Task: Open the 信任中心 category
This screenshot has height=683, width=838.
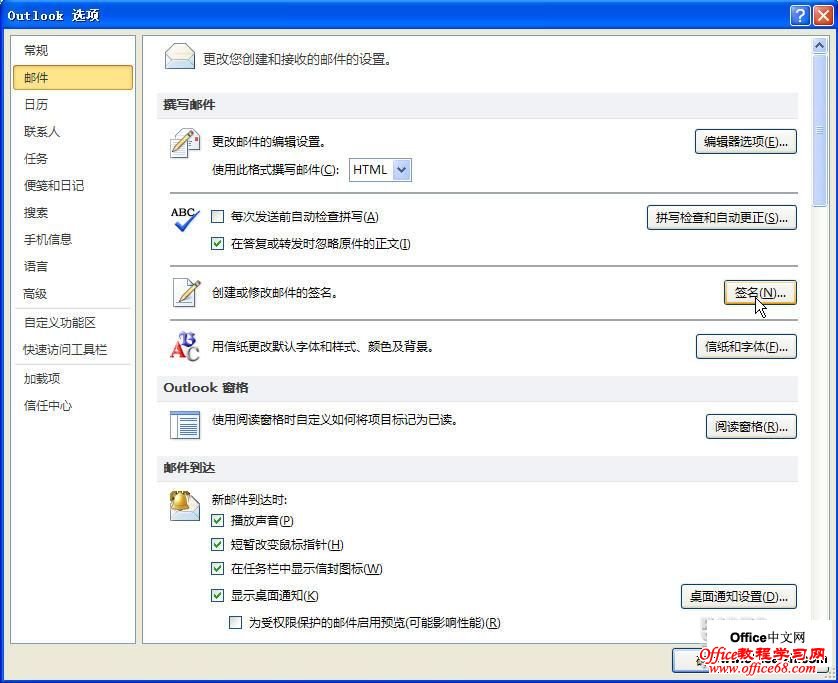Action: tap(73, 406)
